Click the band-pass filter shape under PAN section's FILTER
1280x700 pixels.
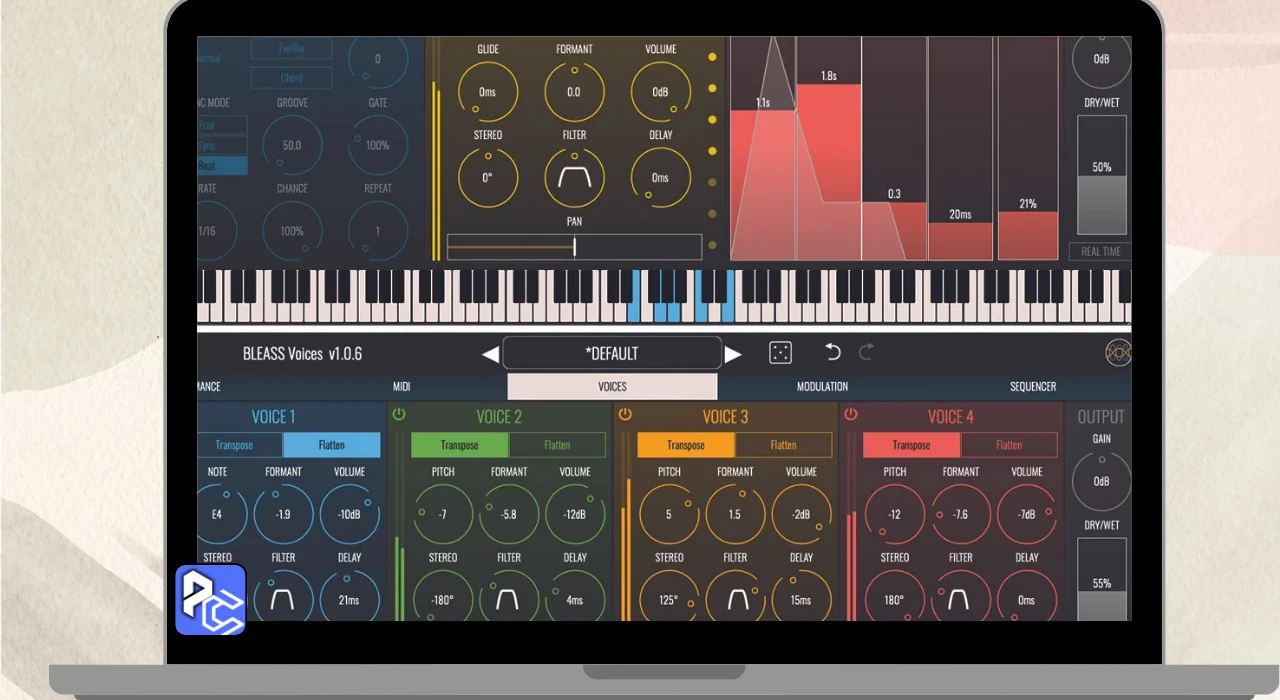tap(574, 178)
